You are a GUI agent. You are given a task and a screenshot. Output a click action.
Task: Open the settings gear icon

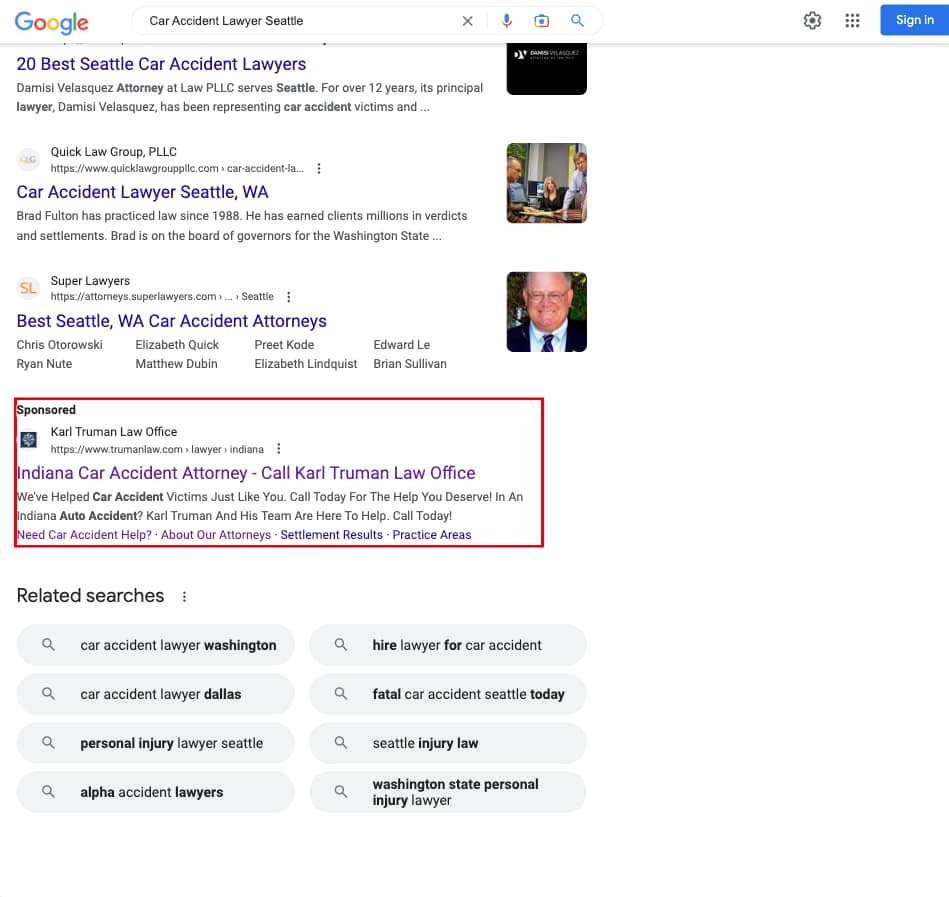[812, 21]
